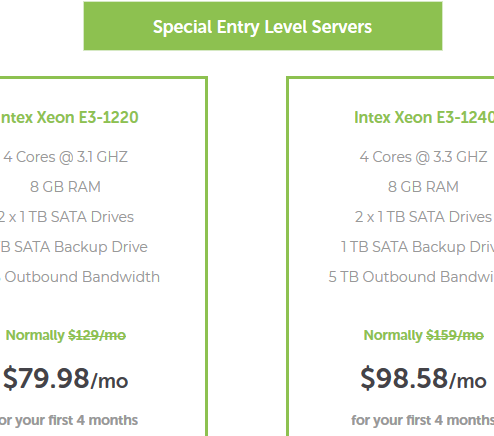Click Outbound Bandwidth in the E3-1220 card
The width and height of the screenshot is (494, 436).
[x=80, y=277]
